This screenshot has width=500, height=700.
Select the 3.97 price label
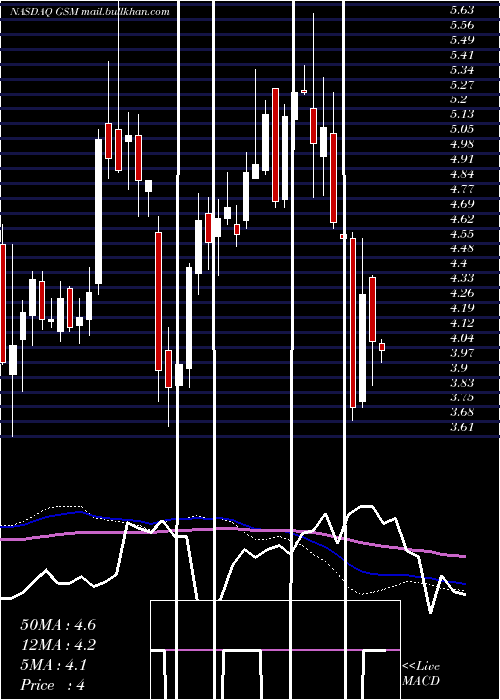[462, 353]
